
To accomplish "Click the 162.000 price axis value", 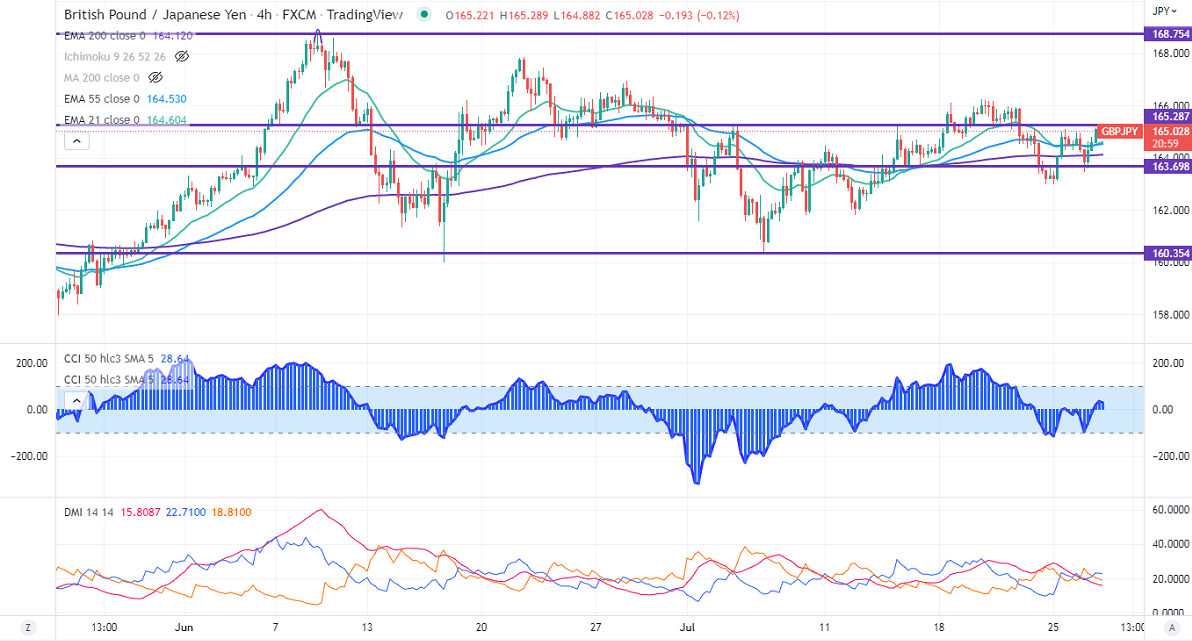I will pyautogui.click(x=1171, y=210).
